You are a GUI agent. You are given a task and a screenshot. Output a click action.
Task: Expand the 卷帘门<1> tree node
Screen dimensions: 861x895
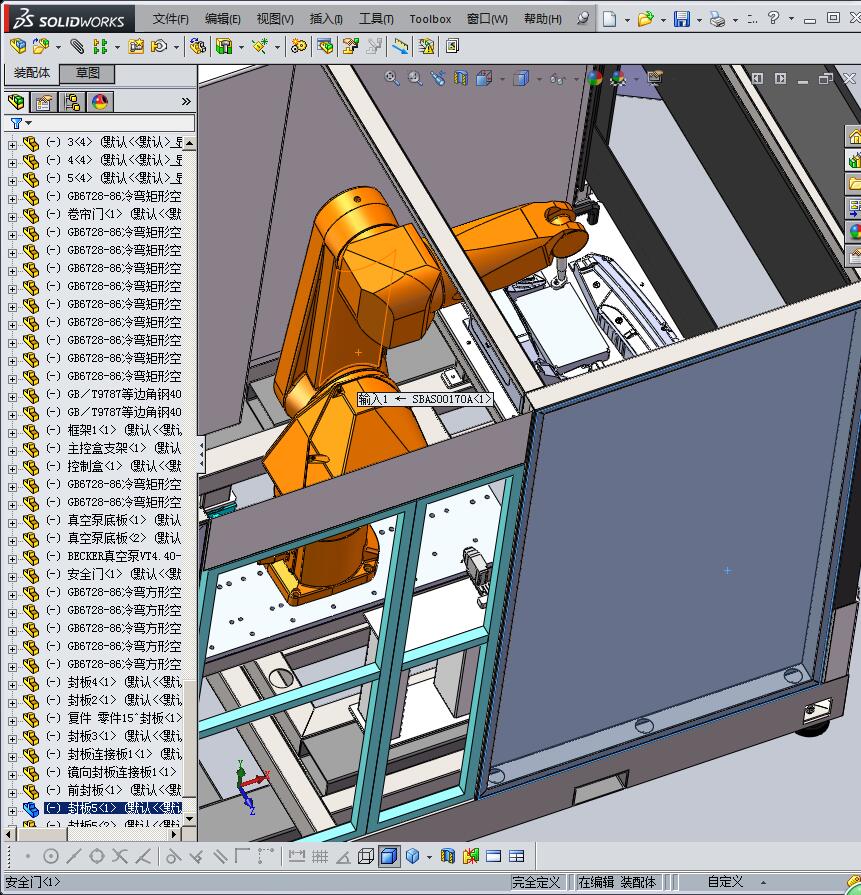coord(12,217)
